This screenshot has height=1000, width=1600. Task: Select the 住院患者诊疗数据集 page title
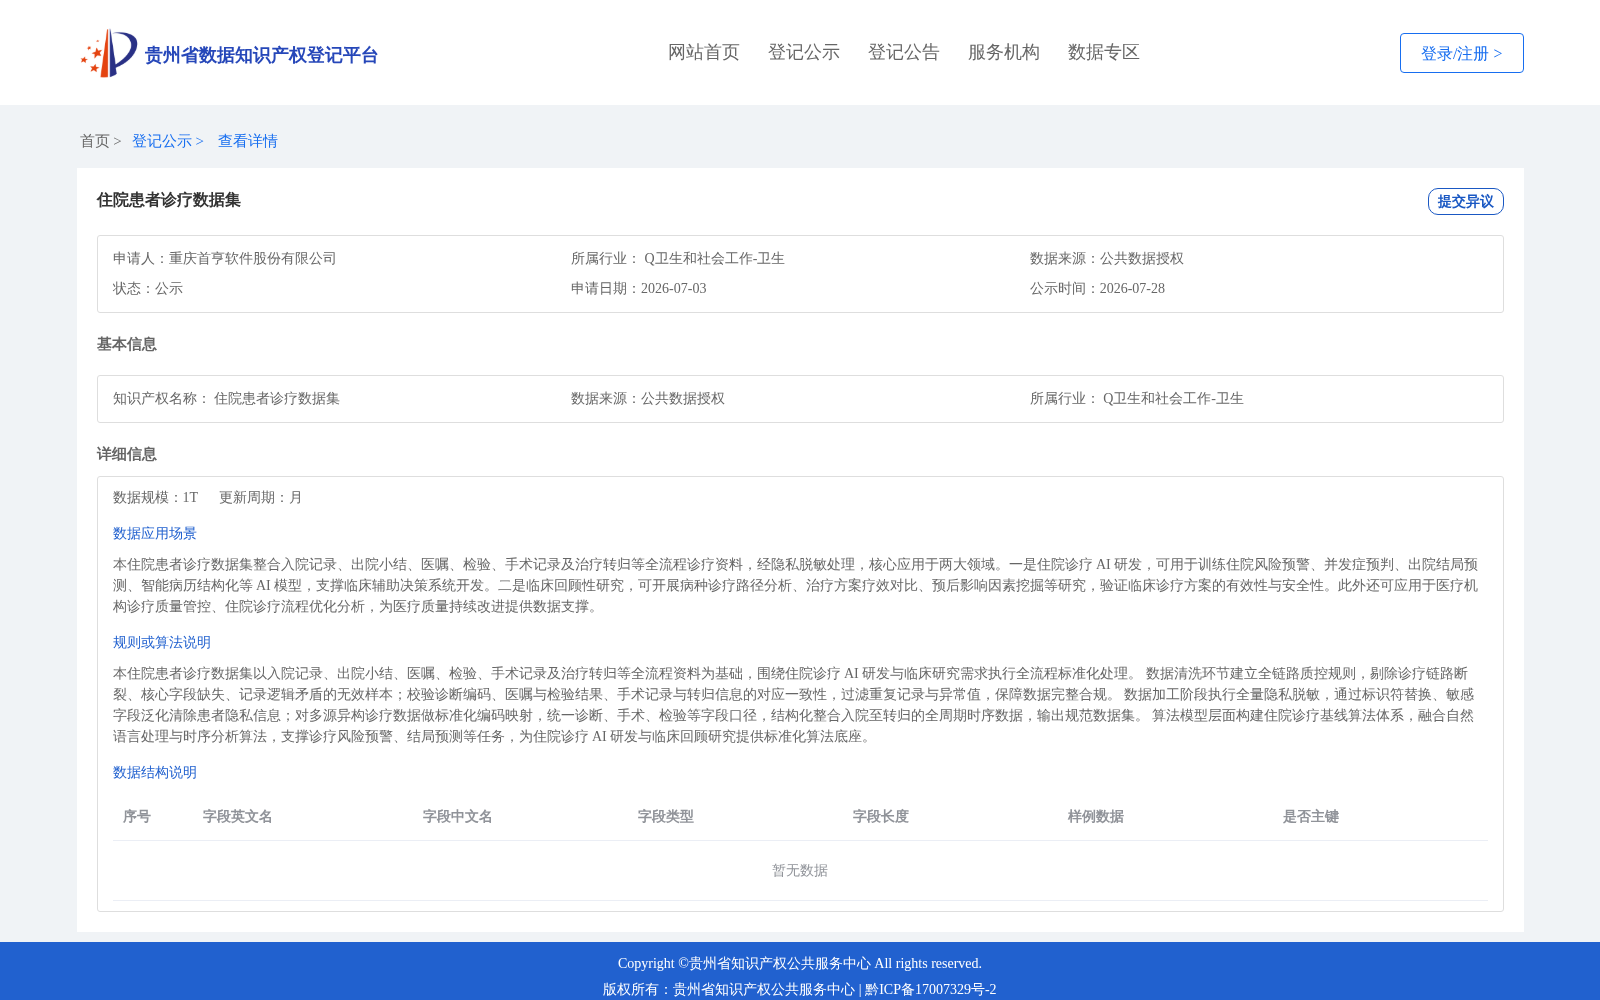[169, 200]
